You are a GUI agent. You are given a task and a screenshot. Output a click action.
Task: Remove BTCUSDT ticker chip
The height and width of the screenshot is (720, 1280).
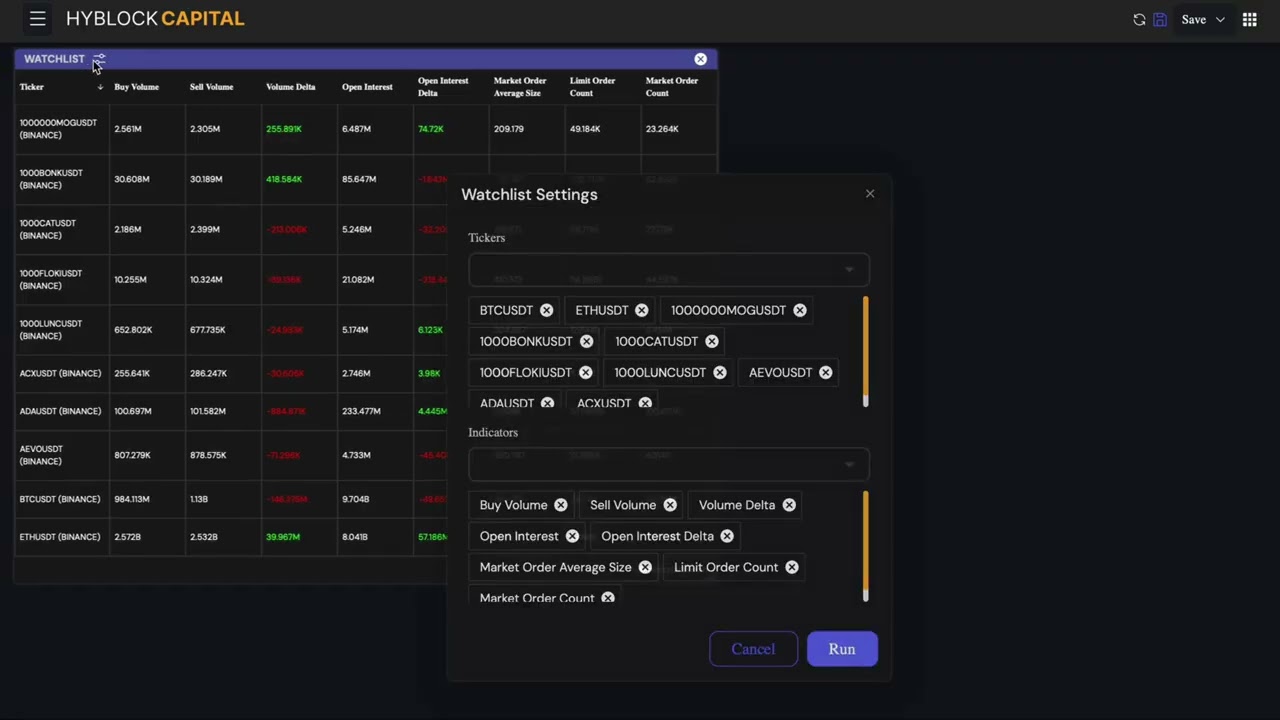(546, 310)
